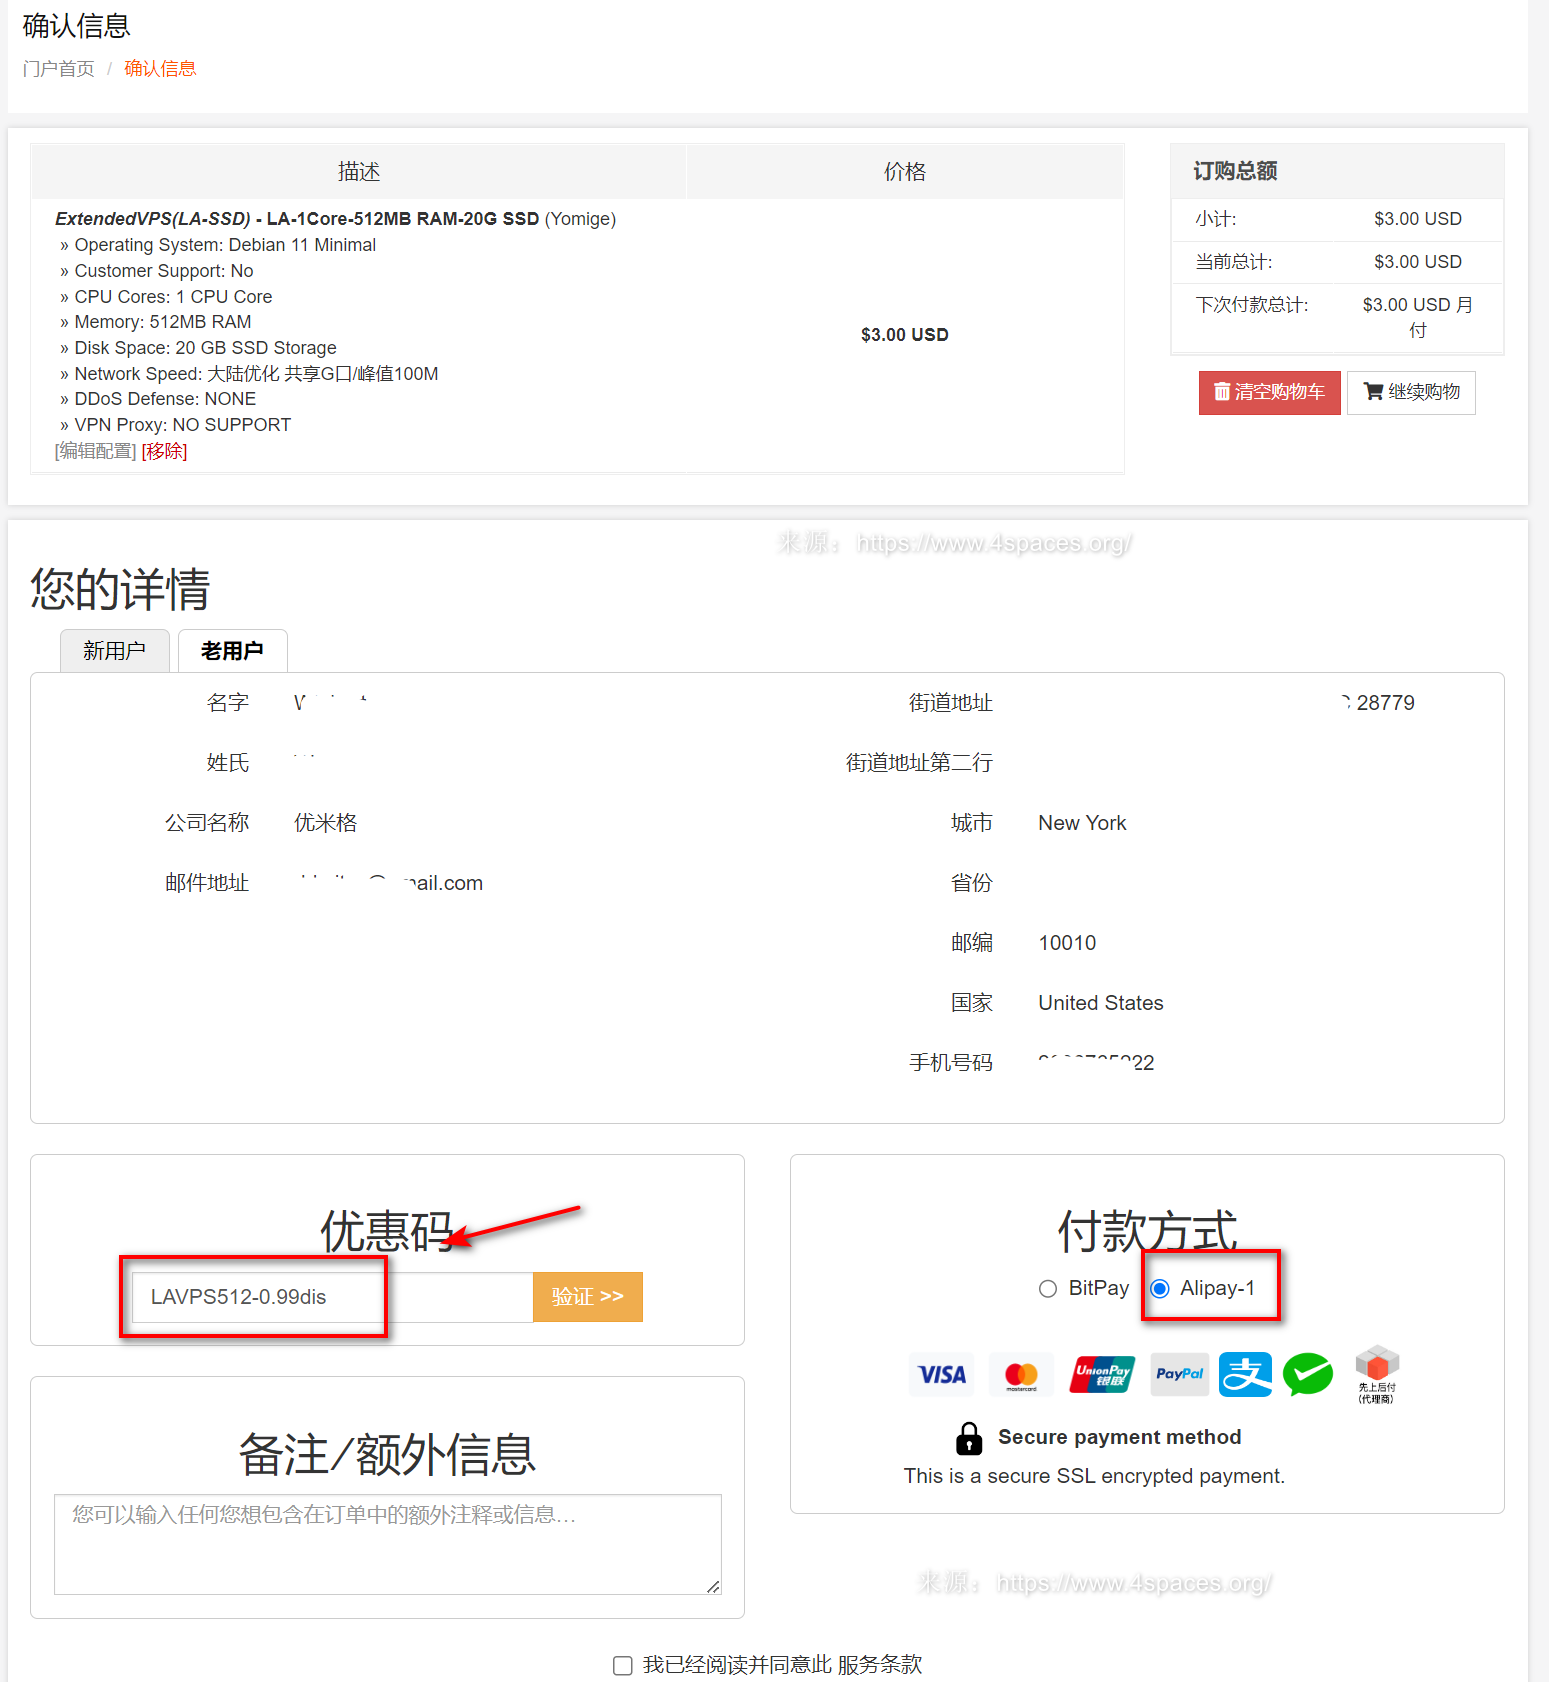Open the 编辑配置 link
This screenshot has height=1682, width=1549.
point(95,451)
